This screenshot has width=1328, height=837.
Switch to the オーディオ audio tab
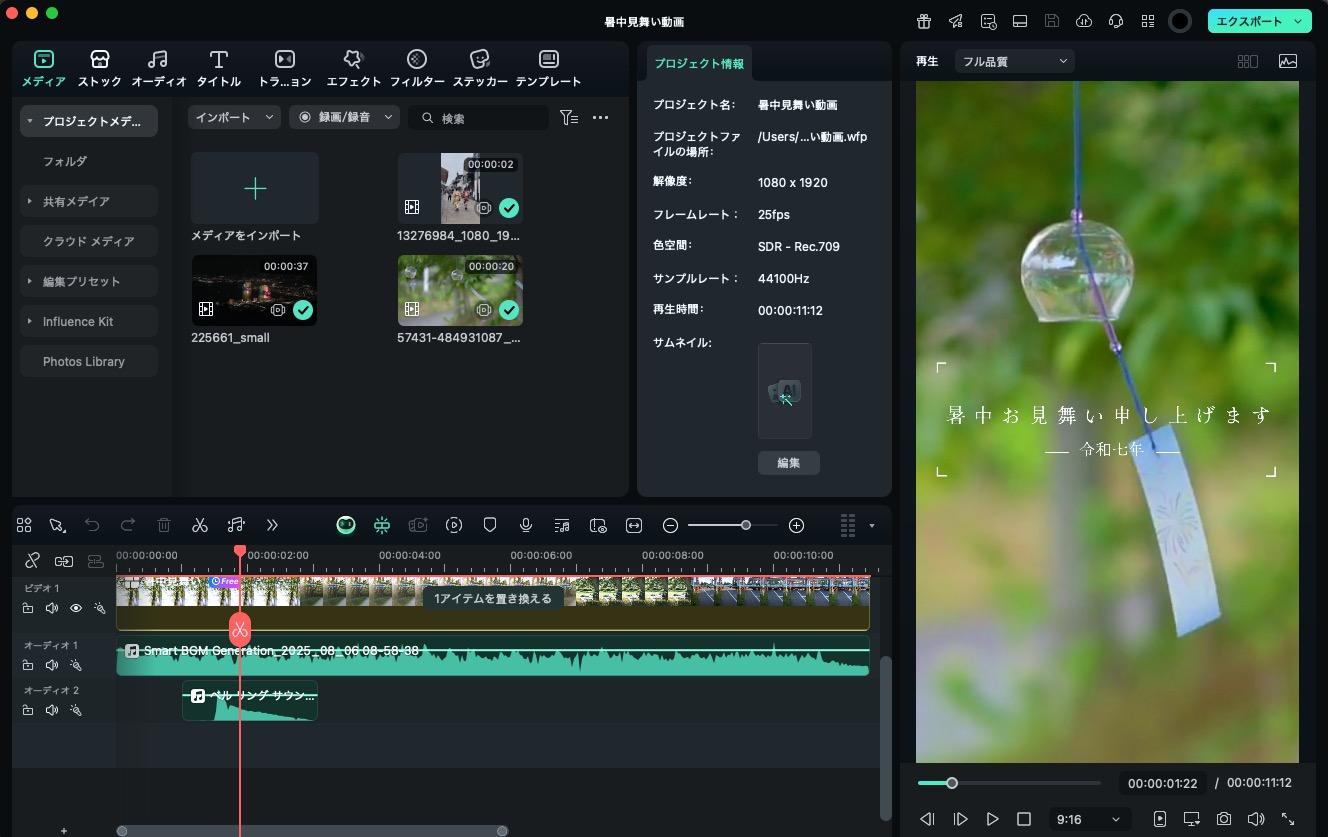tap(159, 68)
